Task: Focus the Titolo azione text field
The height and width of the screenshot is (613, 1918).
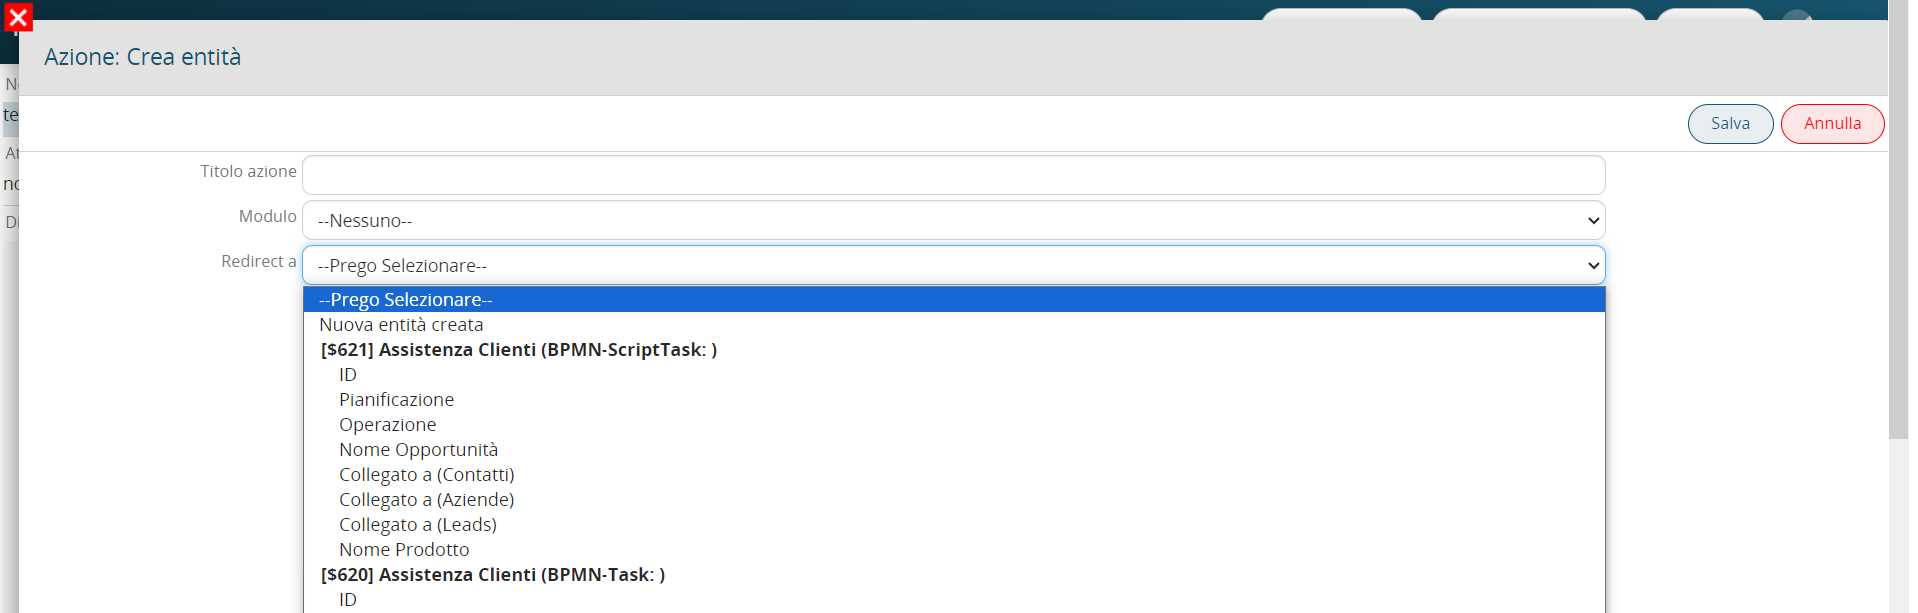Action: coord(953,175)
